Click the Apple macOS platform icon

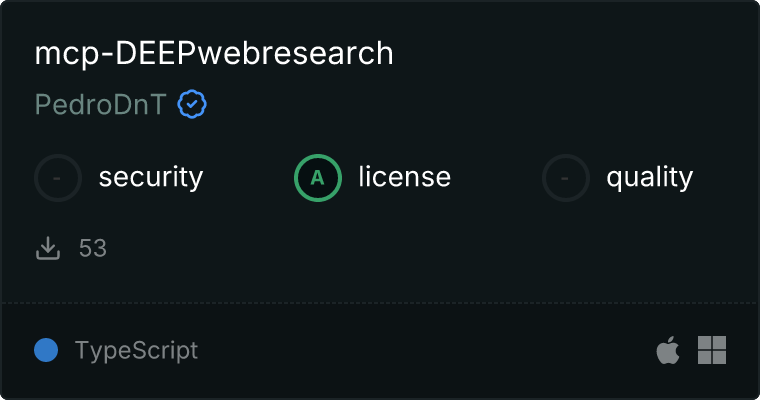click(x=668, y=350)
